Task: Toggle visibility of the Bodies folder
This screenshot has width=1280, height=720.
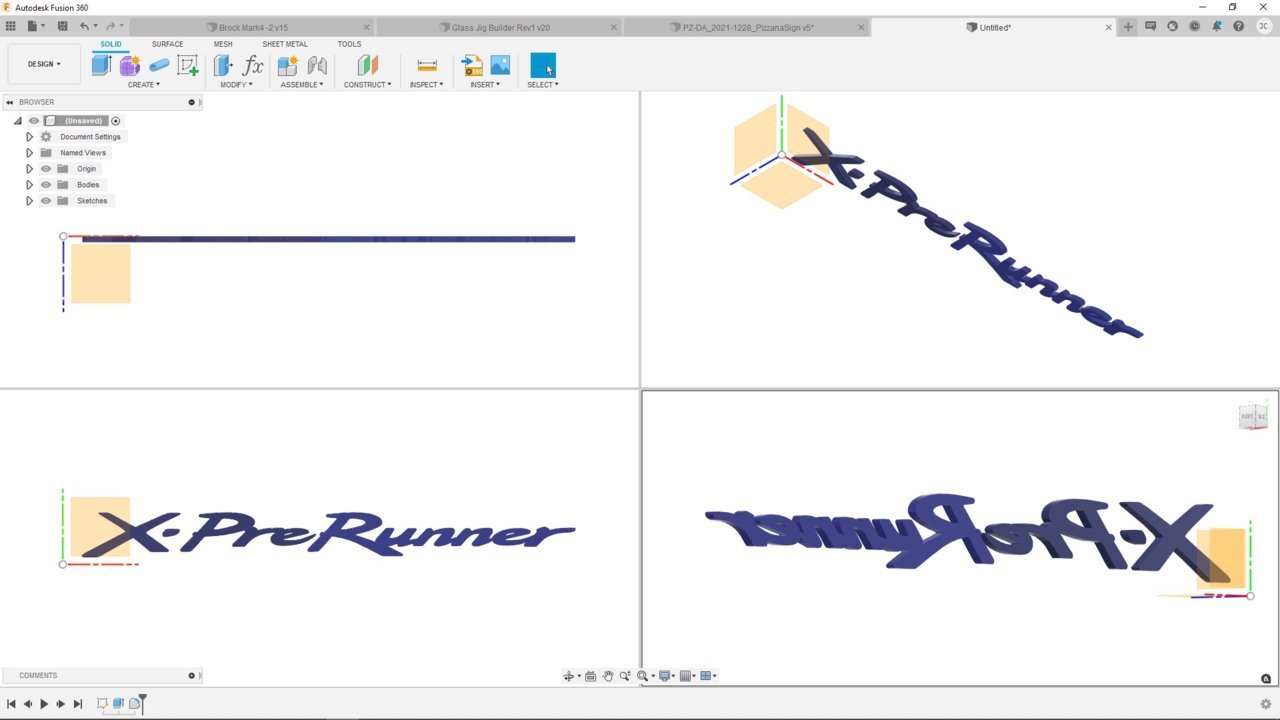Action: (46, 185)
